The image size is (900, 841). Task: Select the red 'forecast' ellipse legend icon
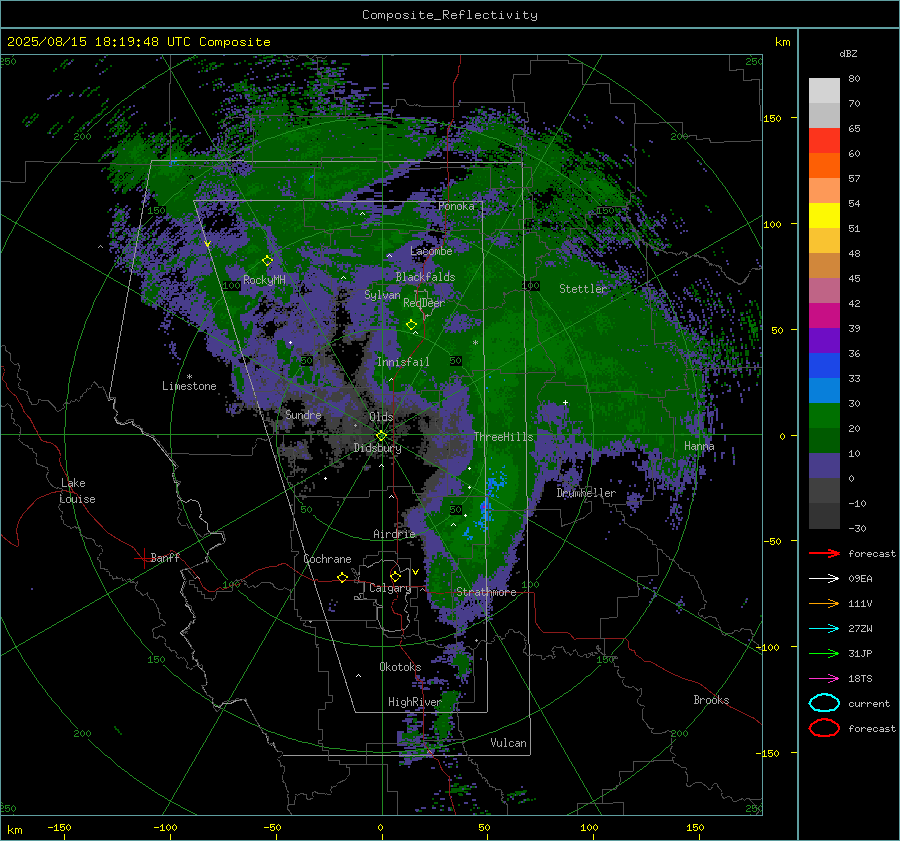point(824,728)
